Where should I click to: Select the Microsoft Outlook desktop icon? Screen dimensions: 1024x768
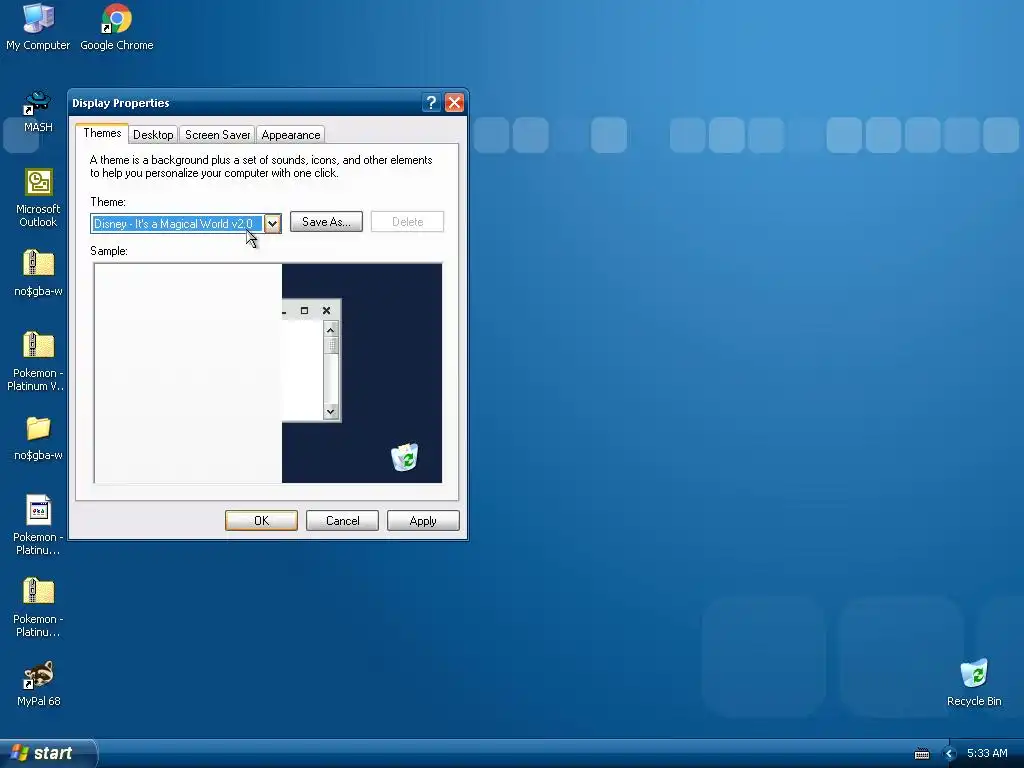point(38,197)
